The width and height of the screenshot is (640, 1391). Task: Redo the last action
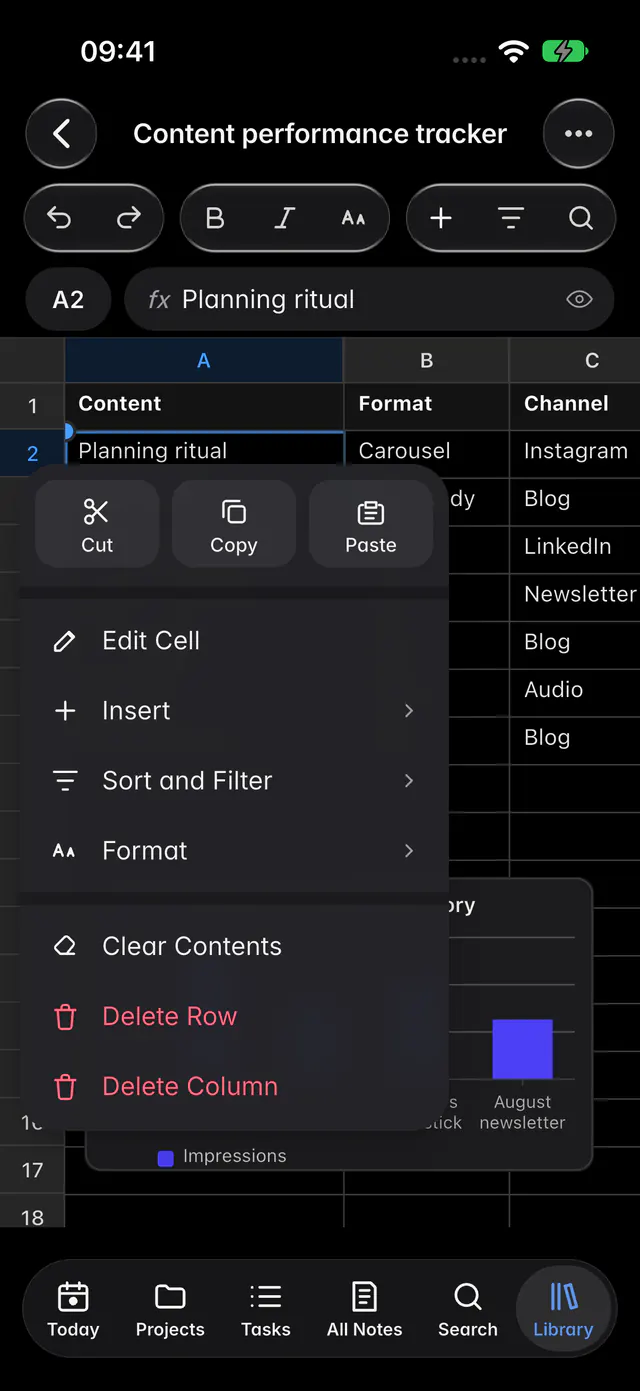click(x=129, y=218)
